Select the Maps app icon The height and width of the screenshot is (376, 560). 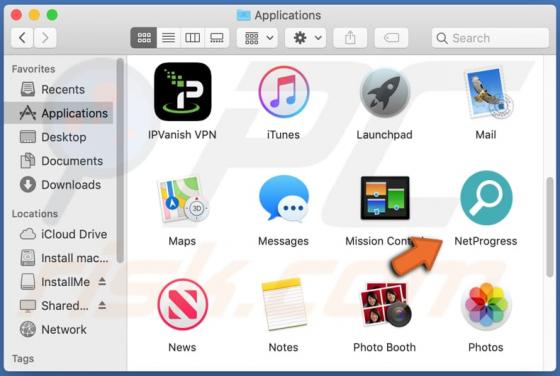pyautogui.click(x=182, y=199)
